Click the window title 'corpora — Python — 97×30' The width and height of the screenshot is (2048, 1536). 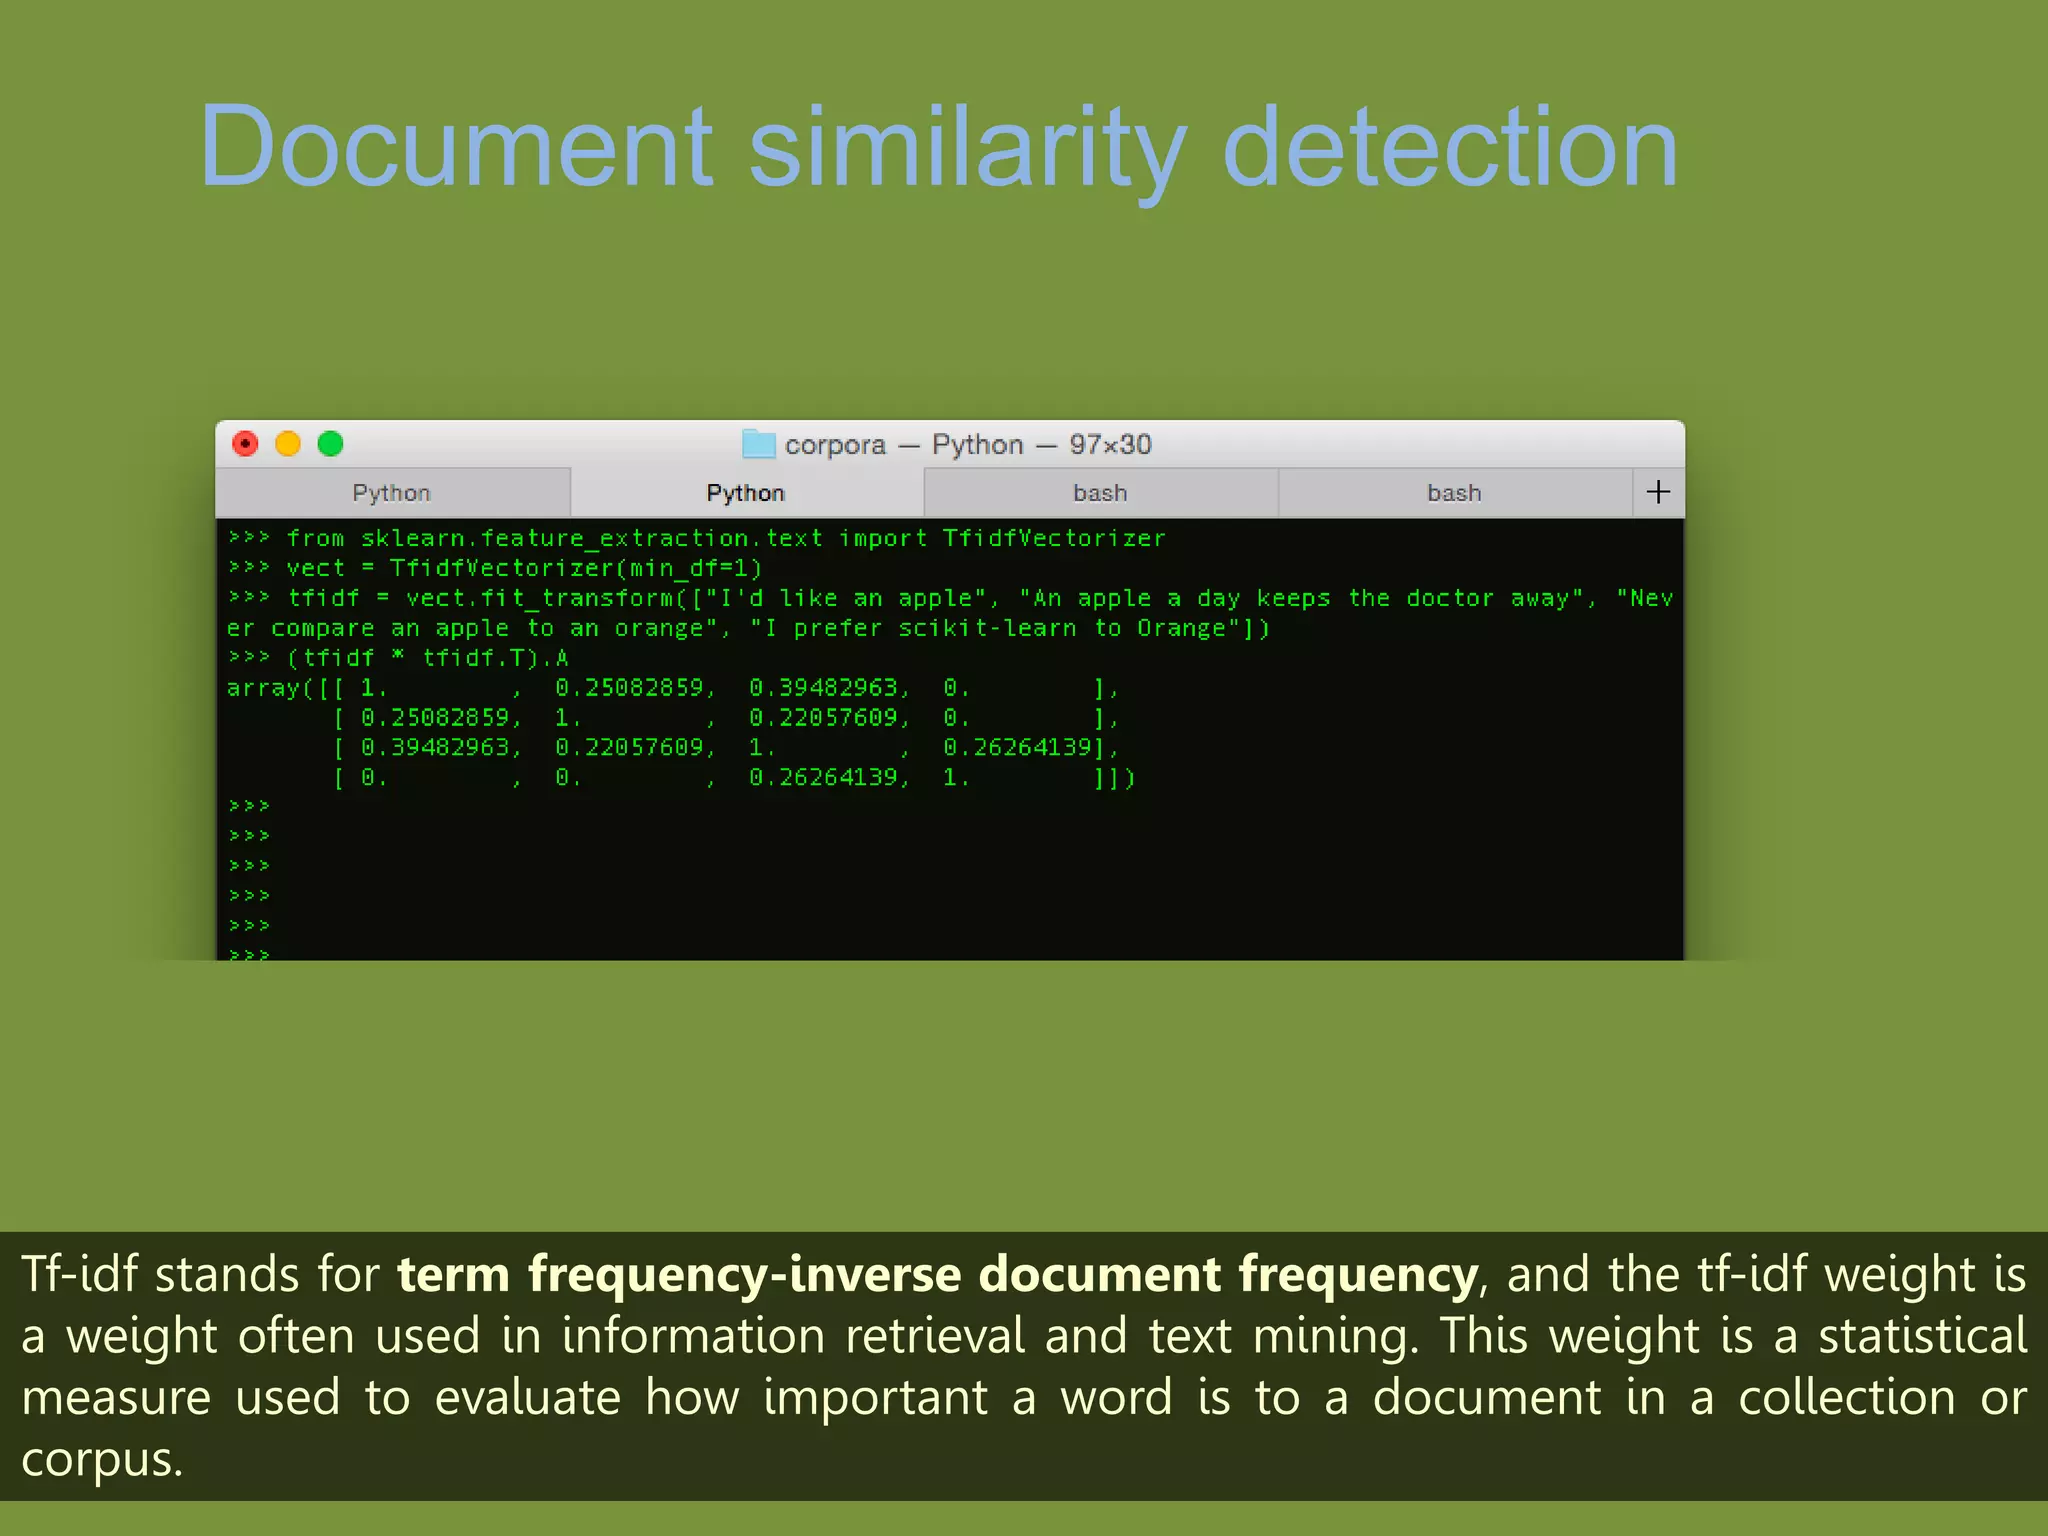click(967, 444)
